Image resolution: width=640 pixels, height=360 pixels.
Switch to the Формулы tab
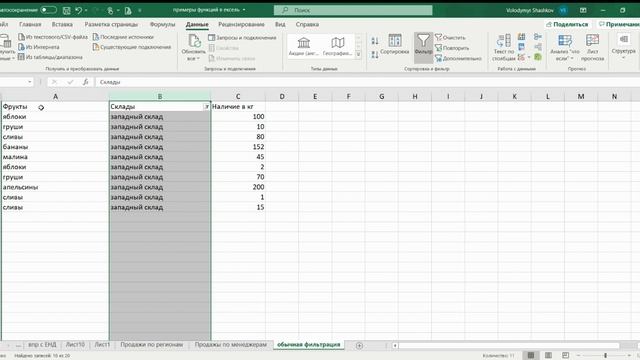[x=162, y=24]
